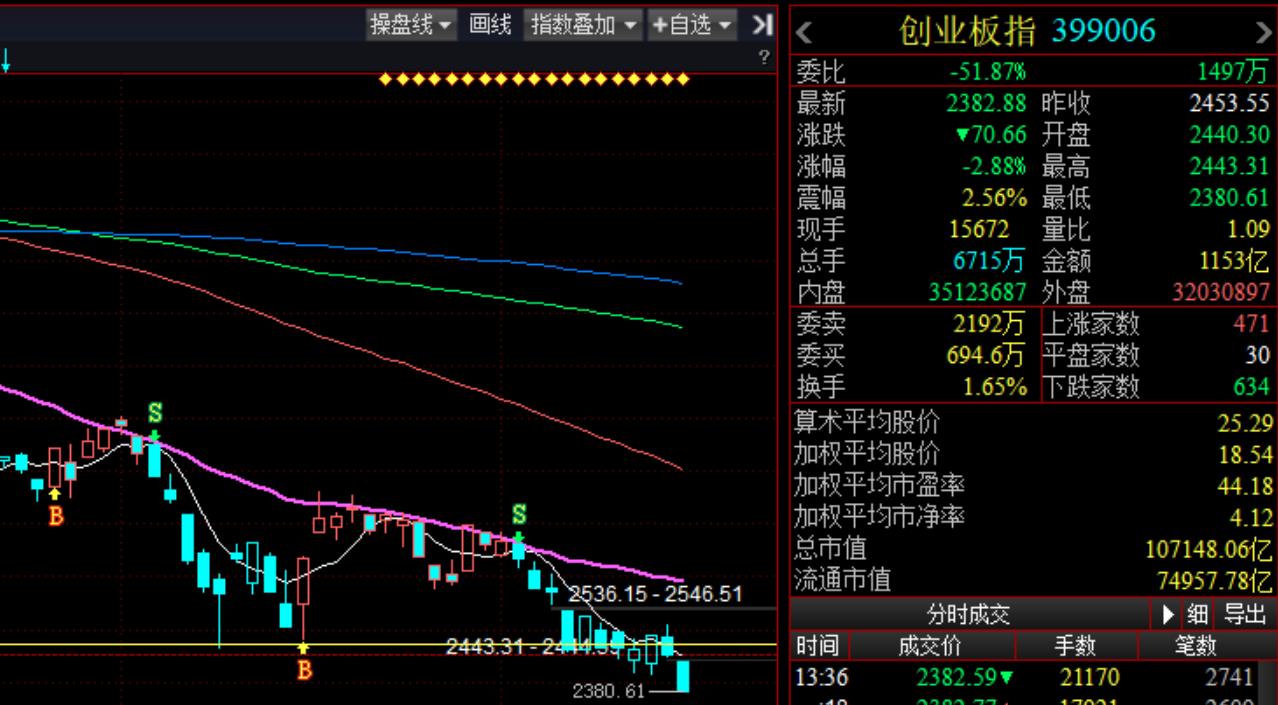Click the jump-to-end arrow icon in toolbar

pyautogui.click(x=762, y=25)
